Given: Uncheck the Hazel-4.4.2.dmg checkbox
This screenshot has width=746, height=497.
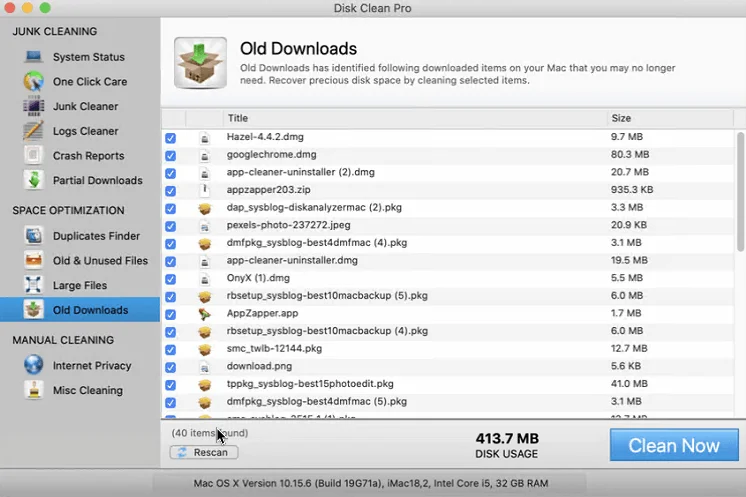Looking at the screenshot, I should [170, 138].
